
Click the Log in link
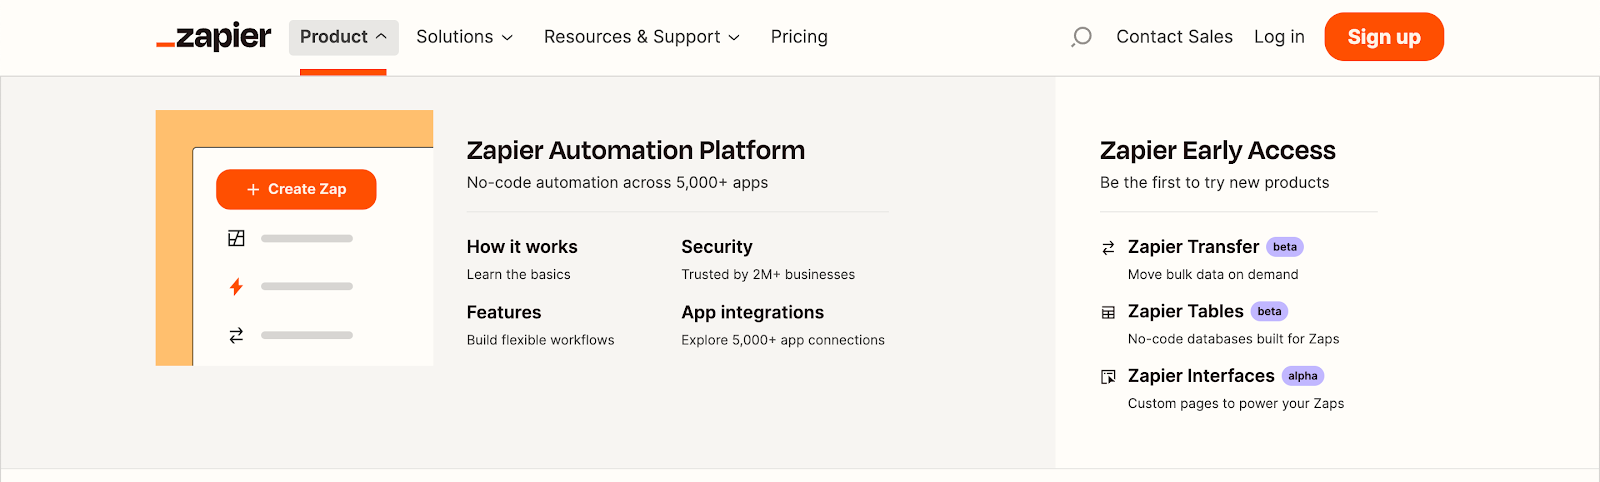pos(1279,37)
